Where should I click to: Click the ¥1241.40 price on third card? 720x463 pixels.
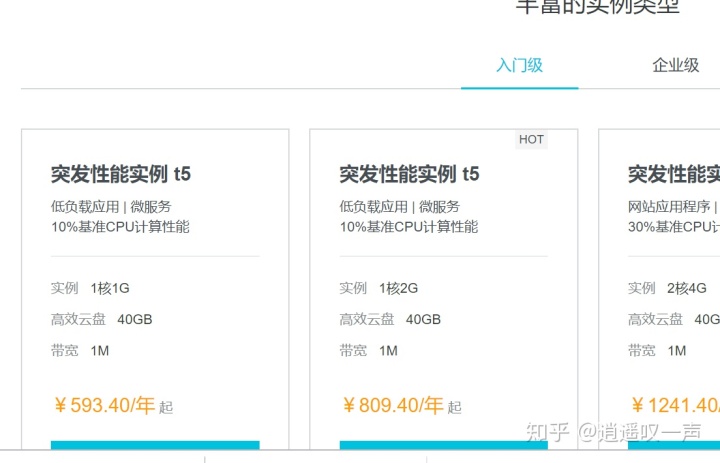675,406
